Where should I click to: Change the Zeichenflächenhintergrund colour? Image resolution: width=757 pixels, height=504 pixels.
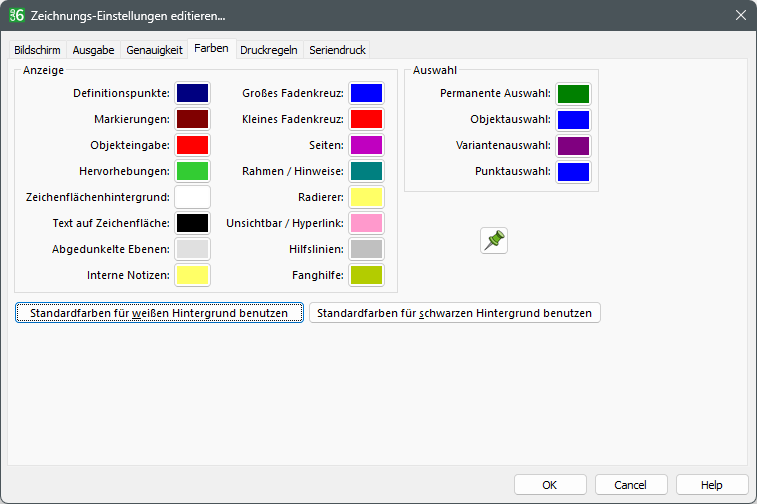(x=192, y=197)
